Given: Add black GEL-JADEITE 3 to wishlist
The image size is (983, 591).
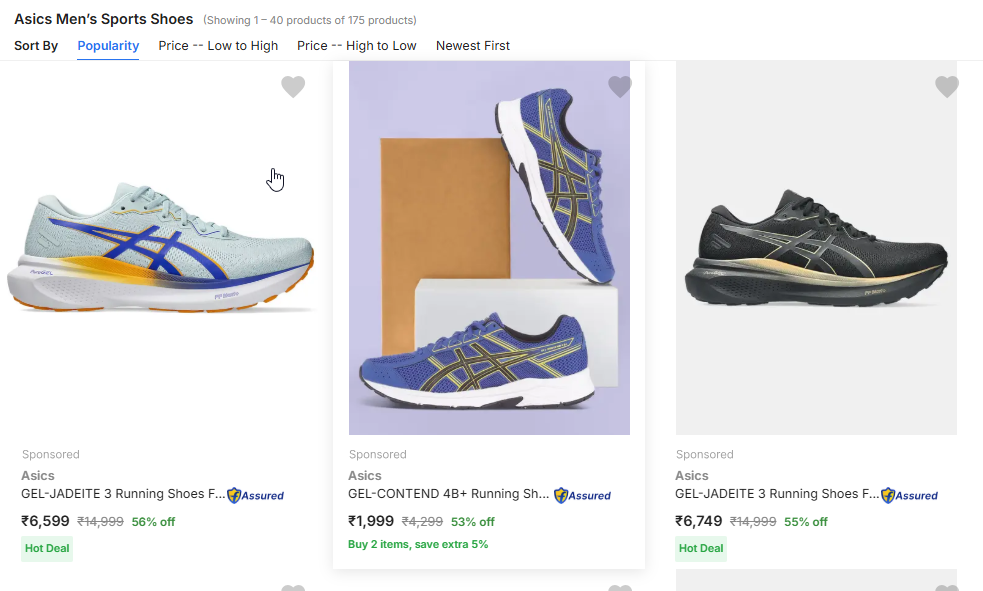Looking at the screenshot, I should coord(946,87).
